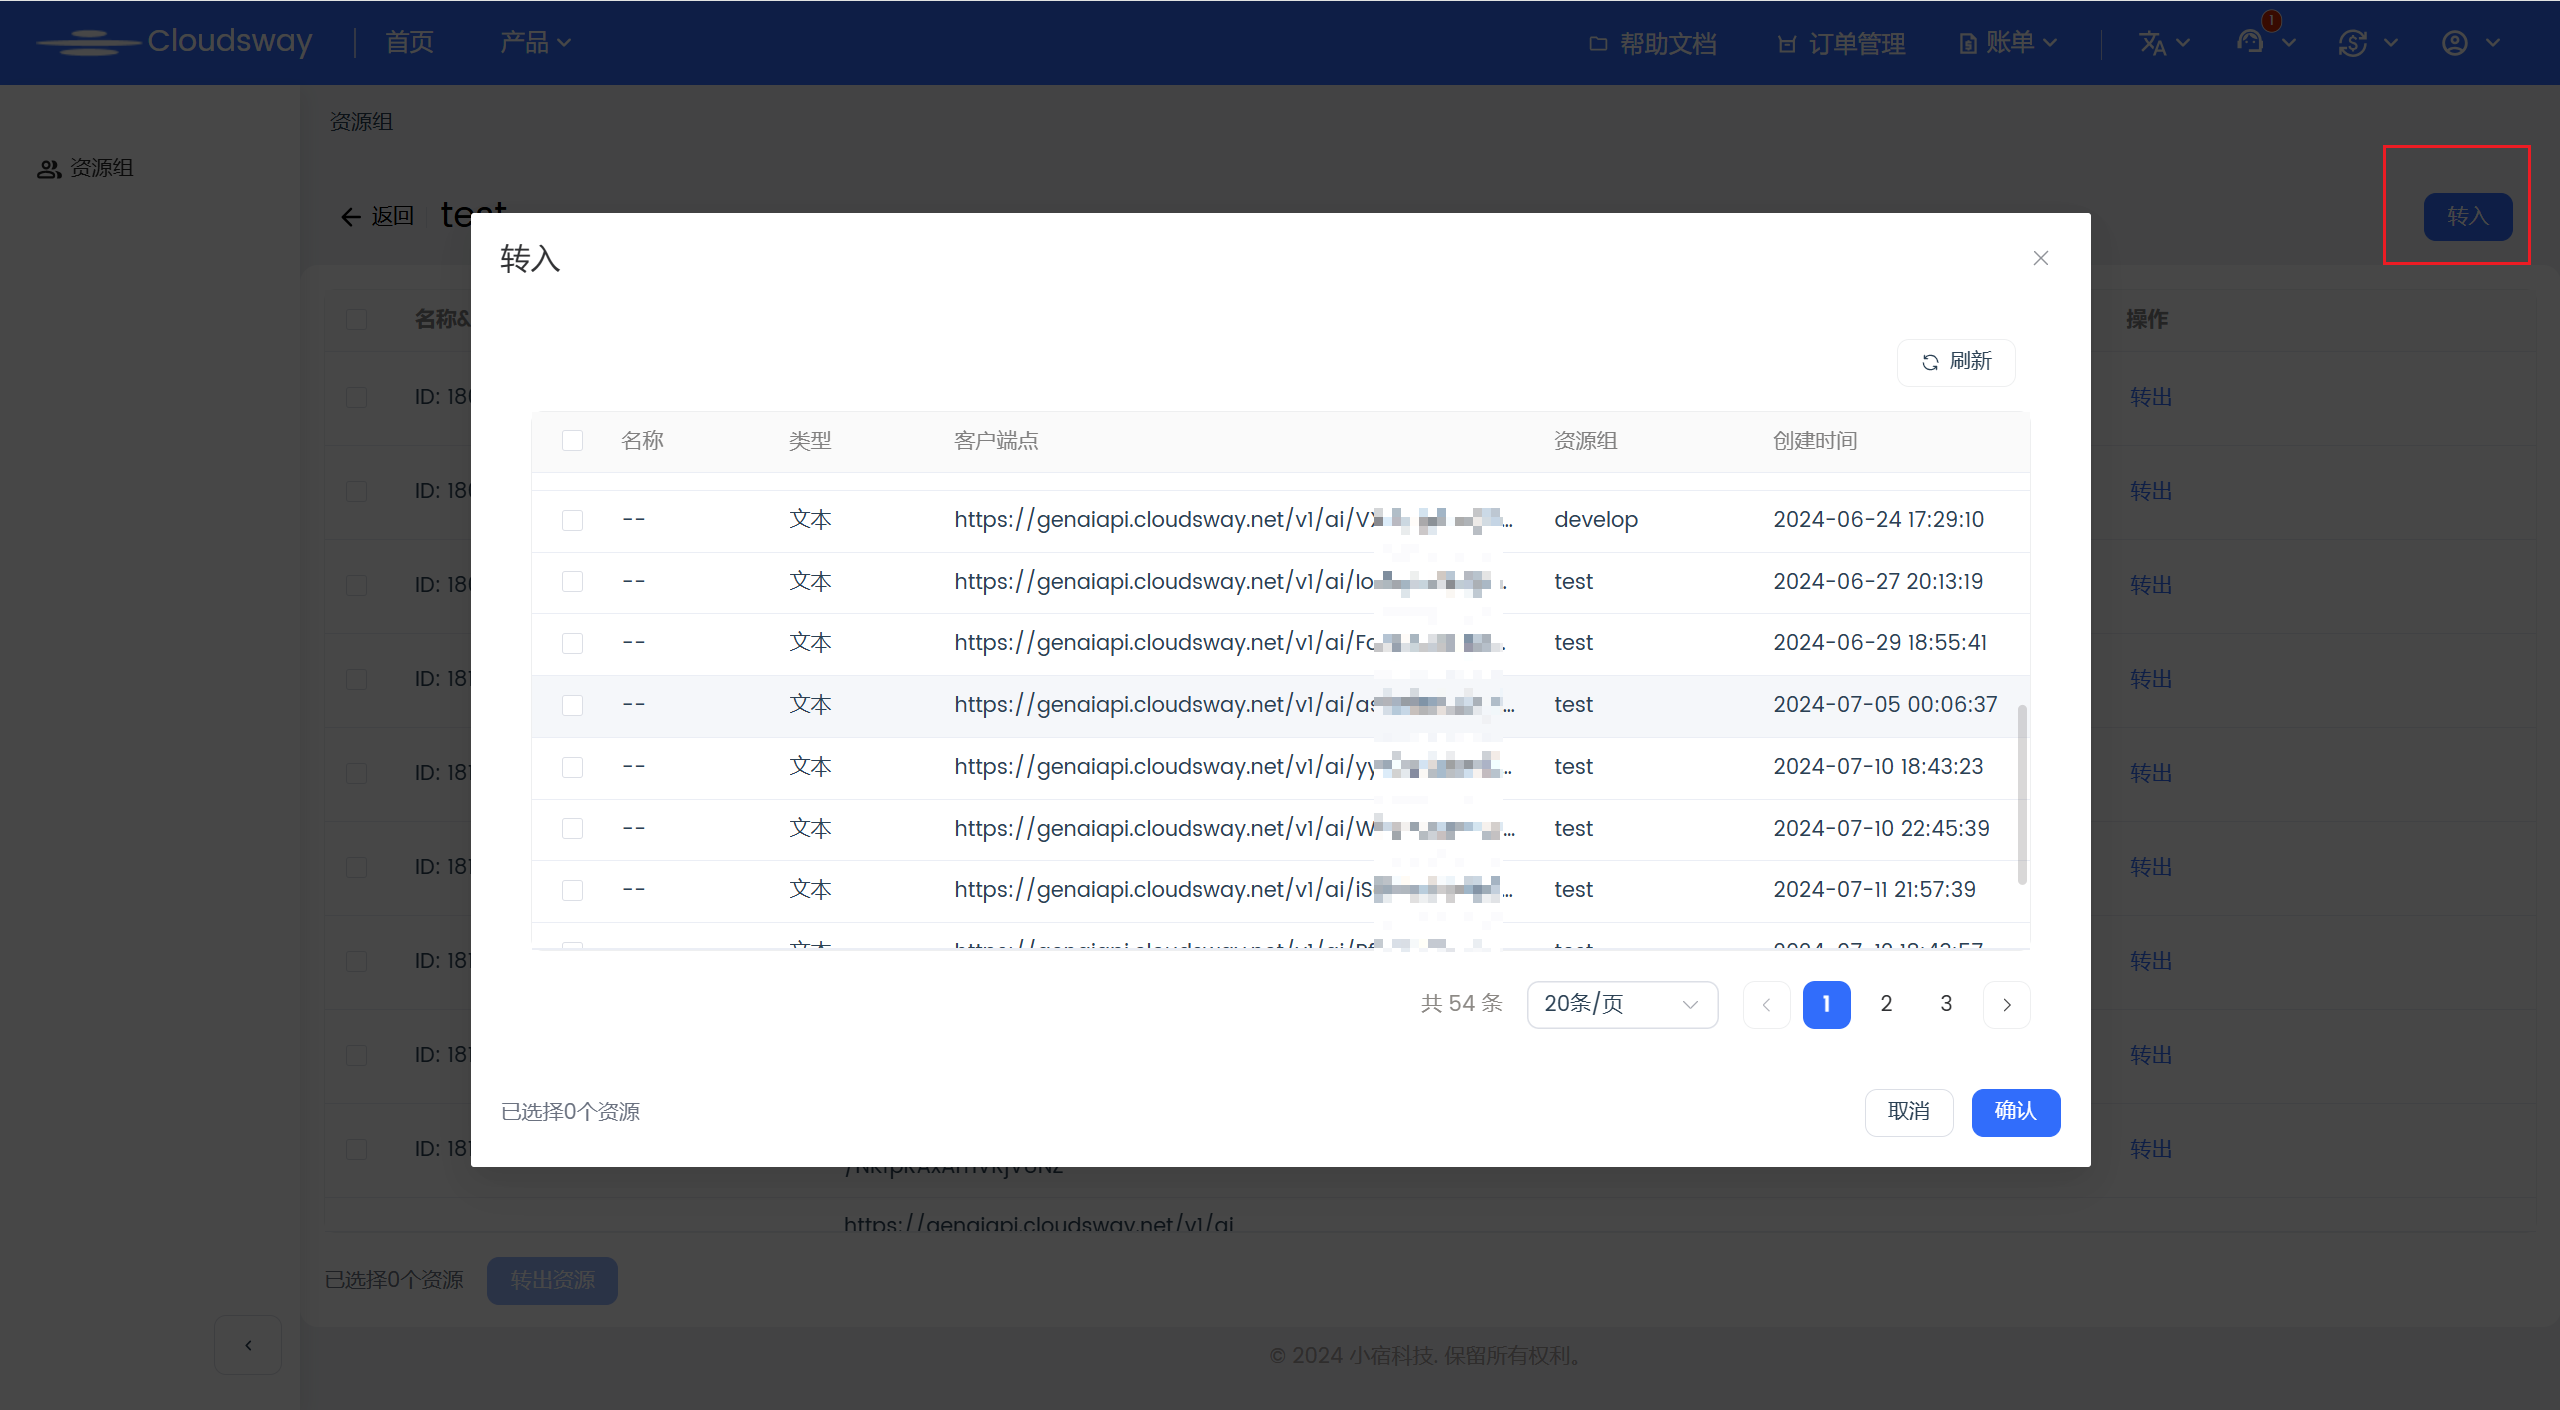2560x1410 pixels.
Task: Click the customer support headset icon
Action: [x=2250, y=42]
